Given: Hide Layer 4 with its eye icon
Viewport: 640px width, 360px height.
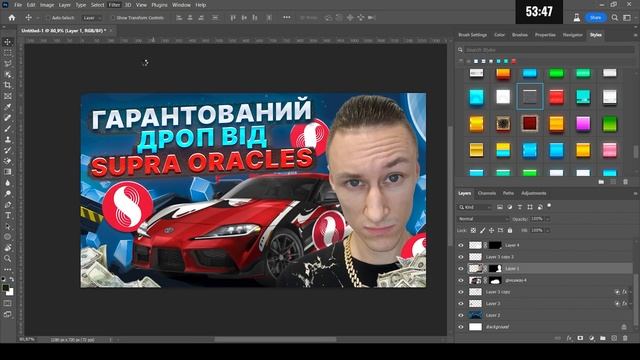Looking at the screenshot, I should pyautogui.click(x=461, y=245).
